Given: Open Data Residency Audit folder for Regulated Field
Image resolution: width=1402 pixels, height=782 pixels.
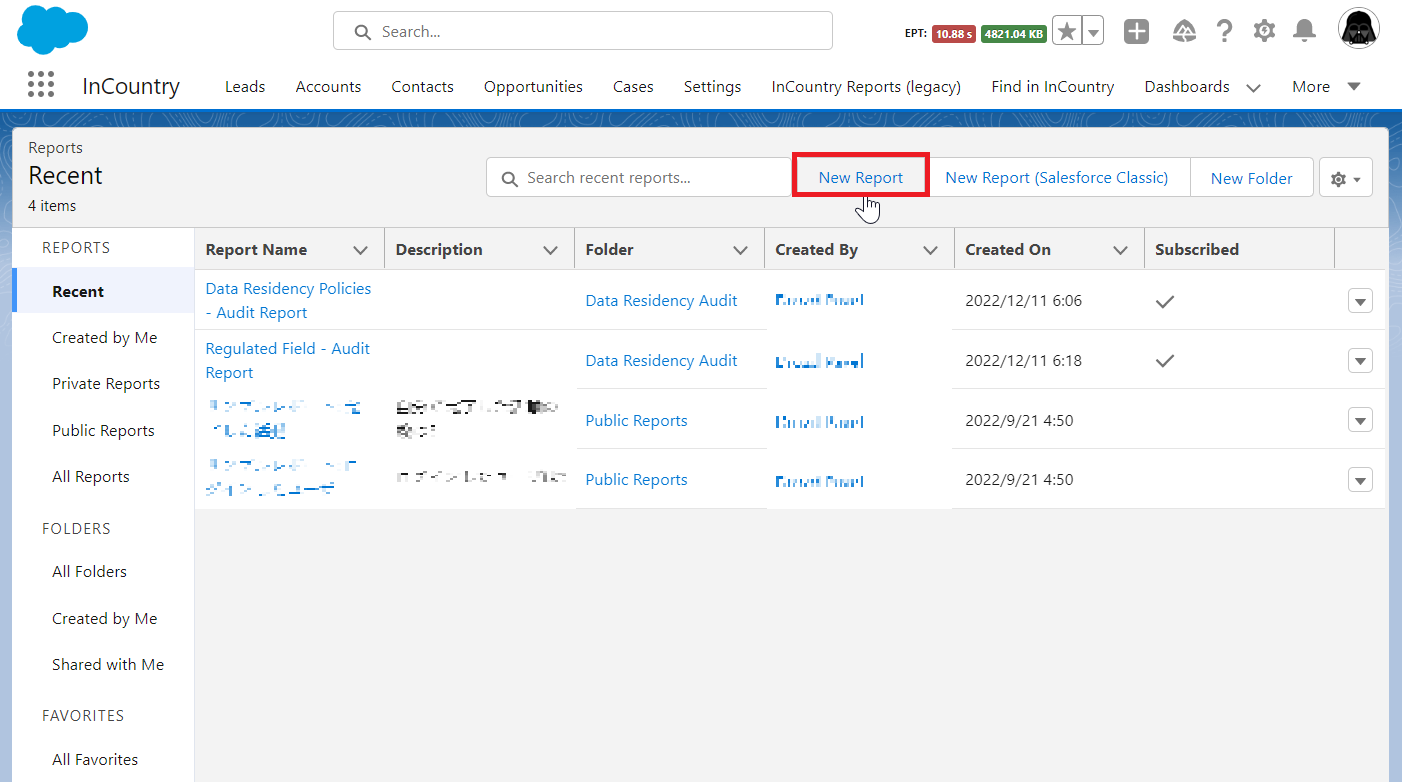Looking at the screenshot, I should [661, 361].
